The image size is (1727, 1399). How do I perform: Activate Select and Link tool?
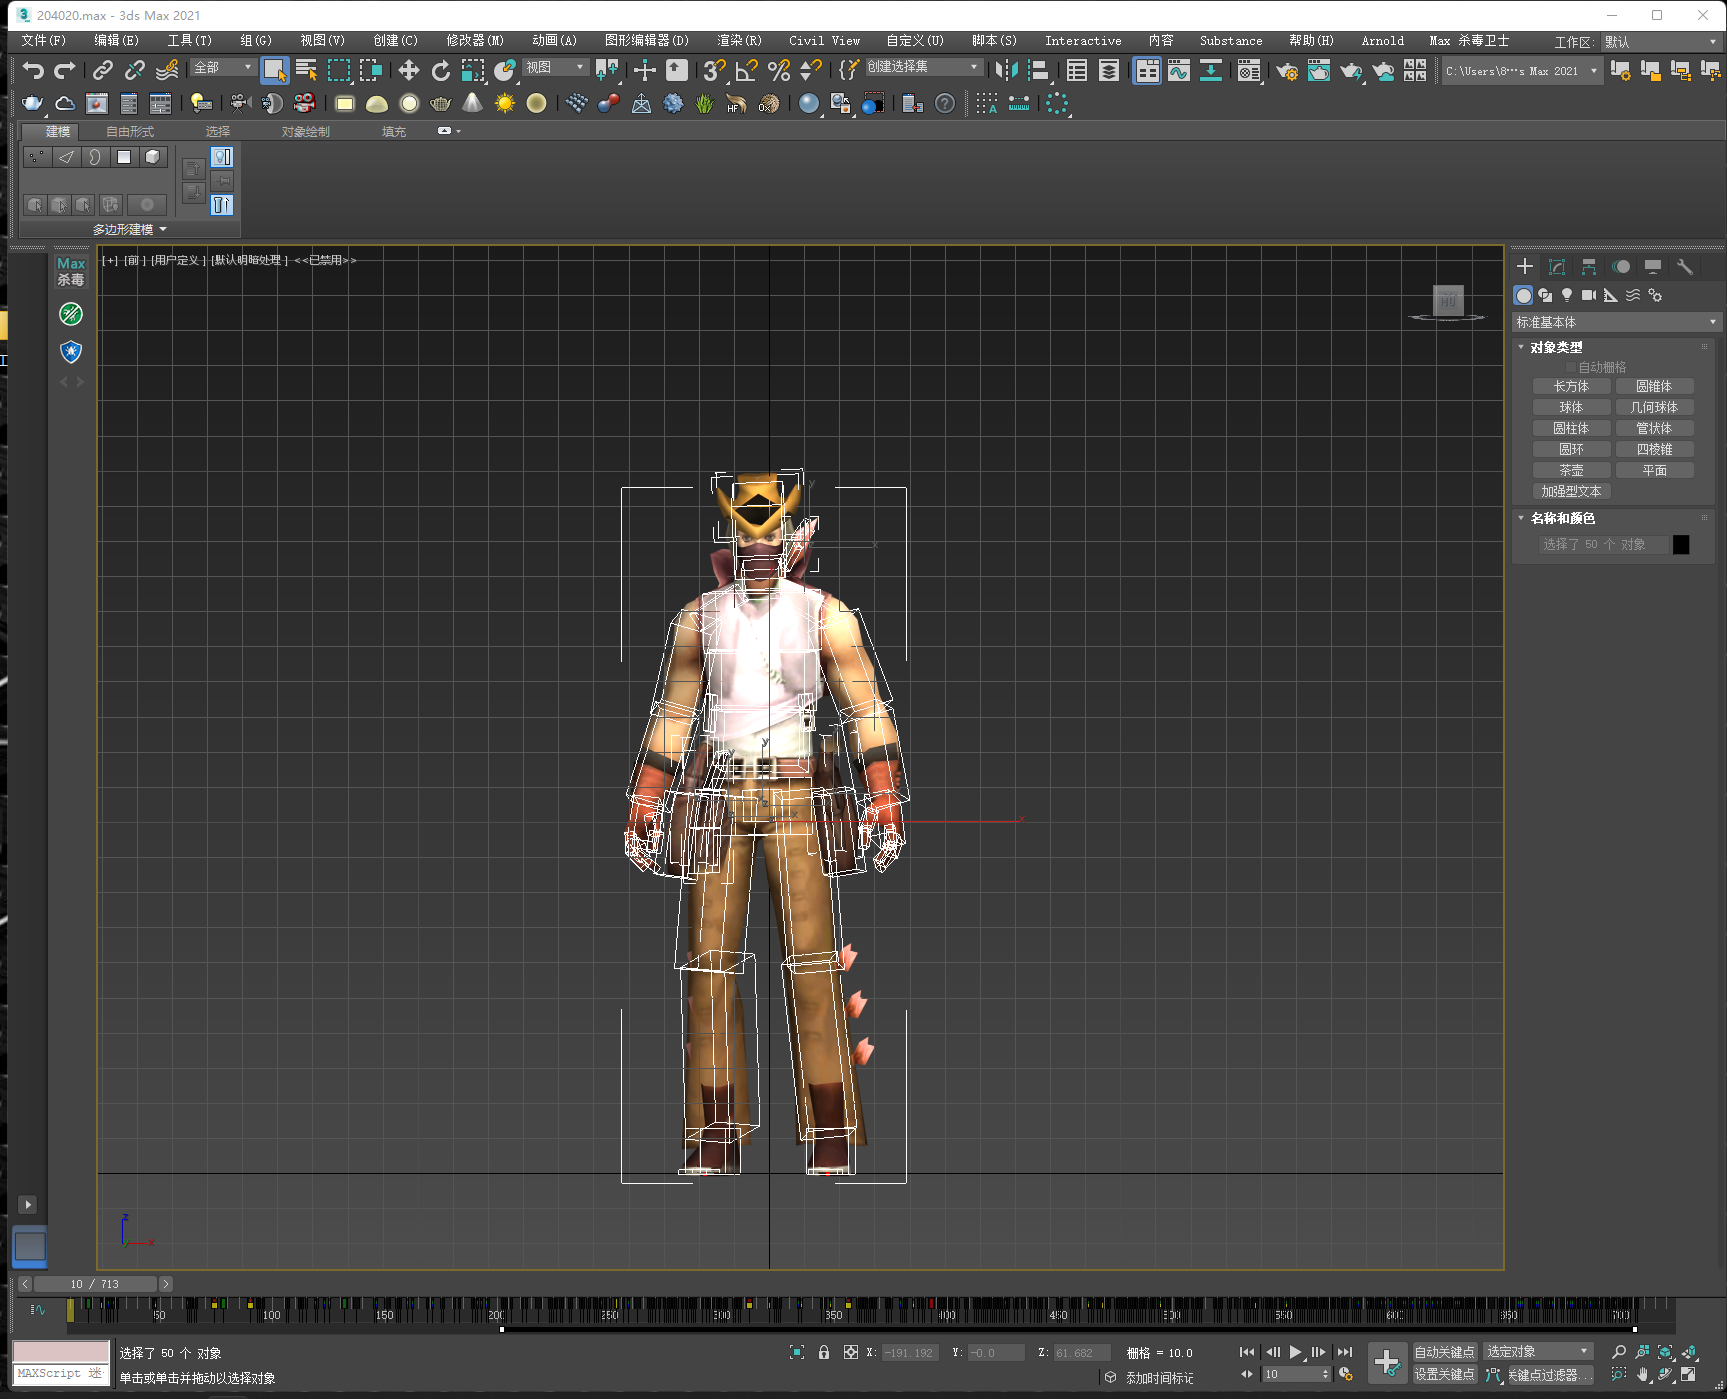pos(102,70)
